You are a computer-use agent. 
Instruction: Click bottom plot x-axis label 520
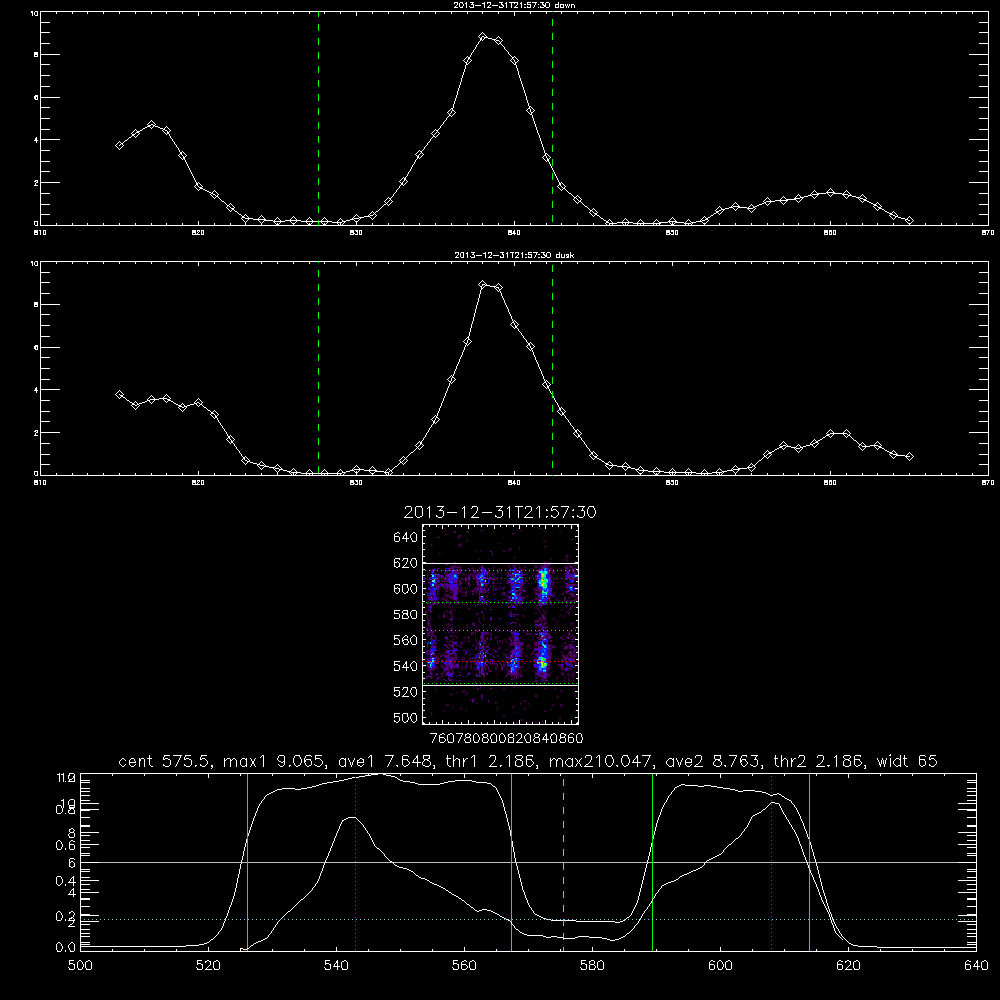(x=208, y=966)
